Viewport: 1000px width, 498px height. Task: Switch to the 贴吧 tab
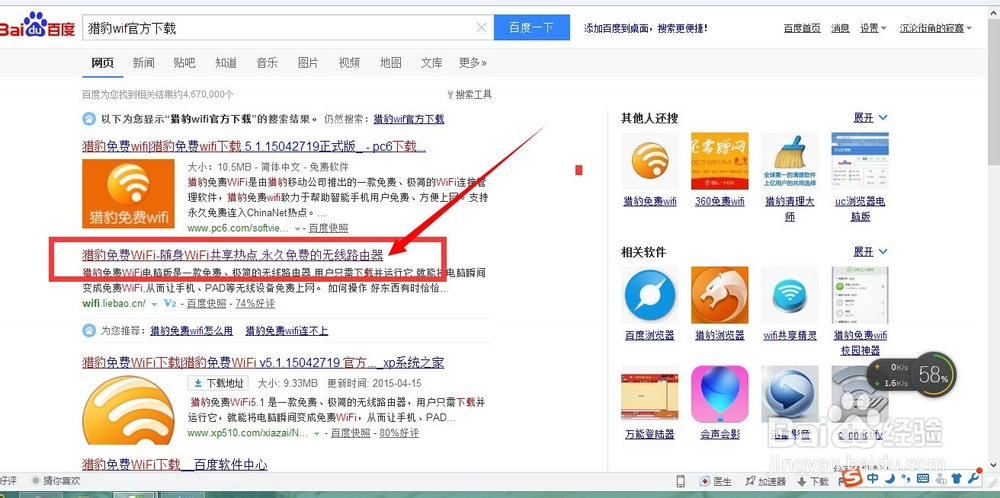click(184, 62)
